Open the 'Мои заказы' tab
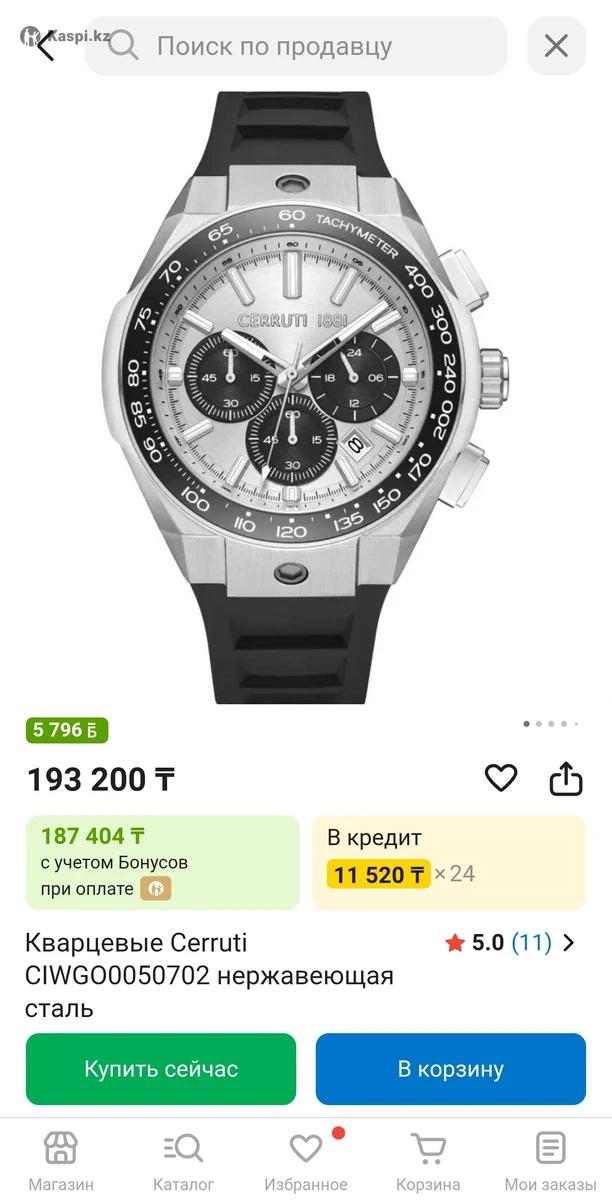 (550, 1160)
